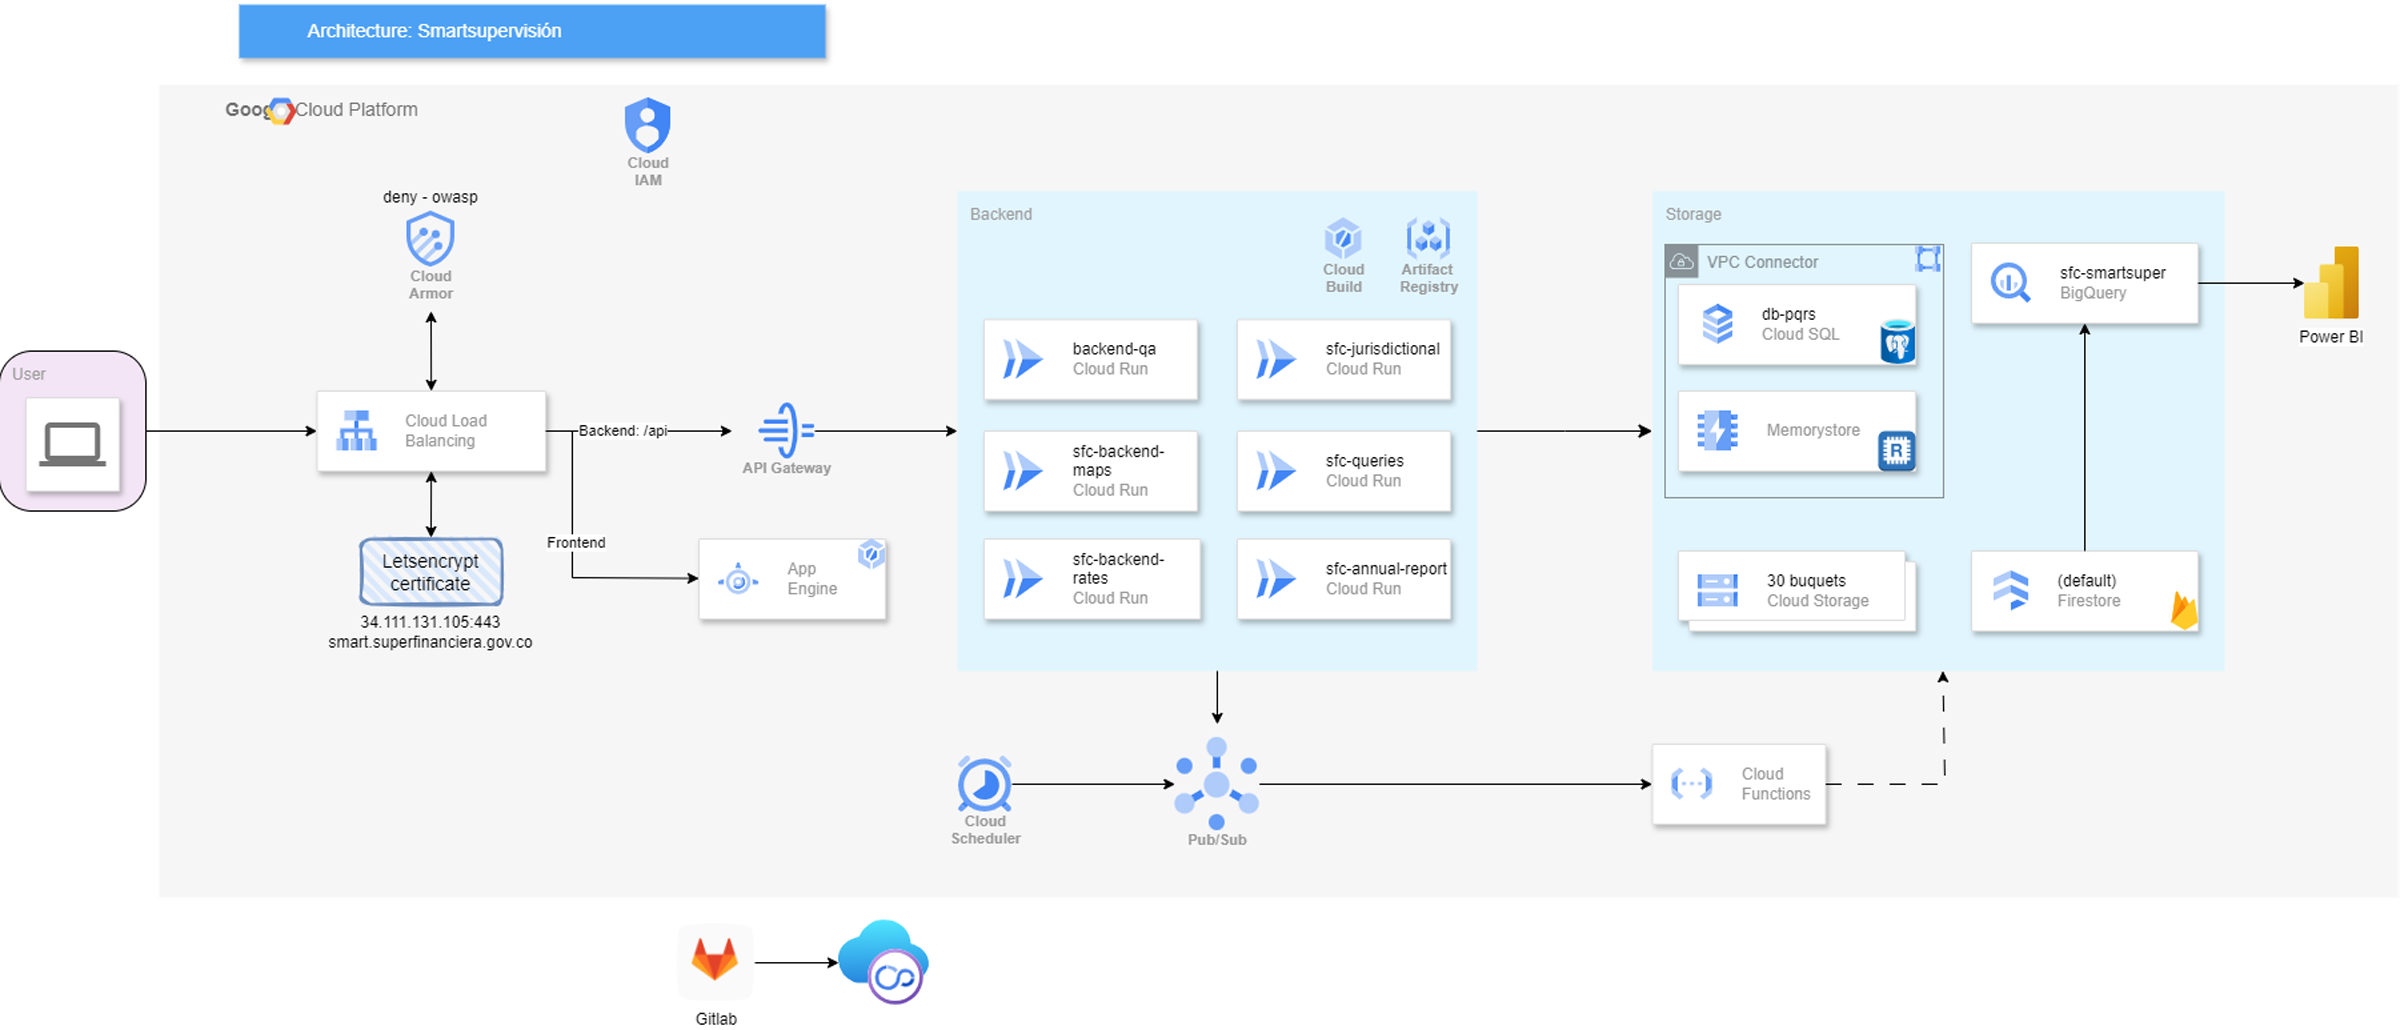Select the sfc-queries Cloud Run icon
The image size is (2400, 1030).
coord(1276,470)
